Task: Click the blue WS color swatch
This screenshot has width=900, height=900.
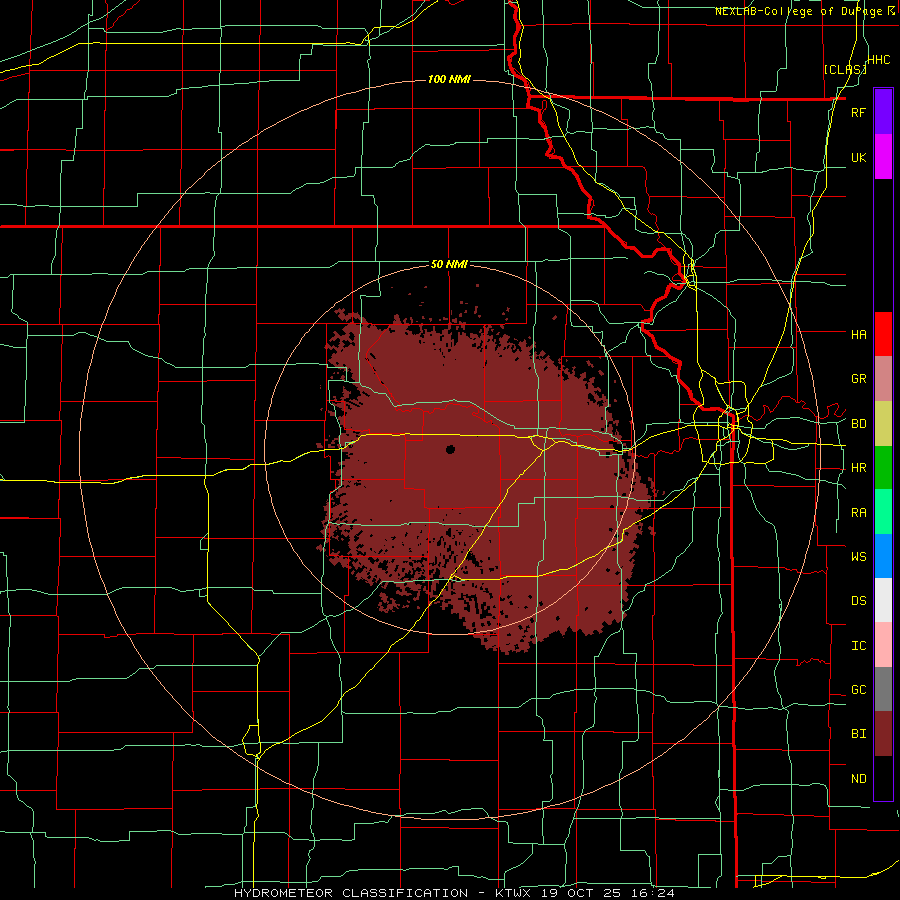Action: click(x=883, y=556)
